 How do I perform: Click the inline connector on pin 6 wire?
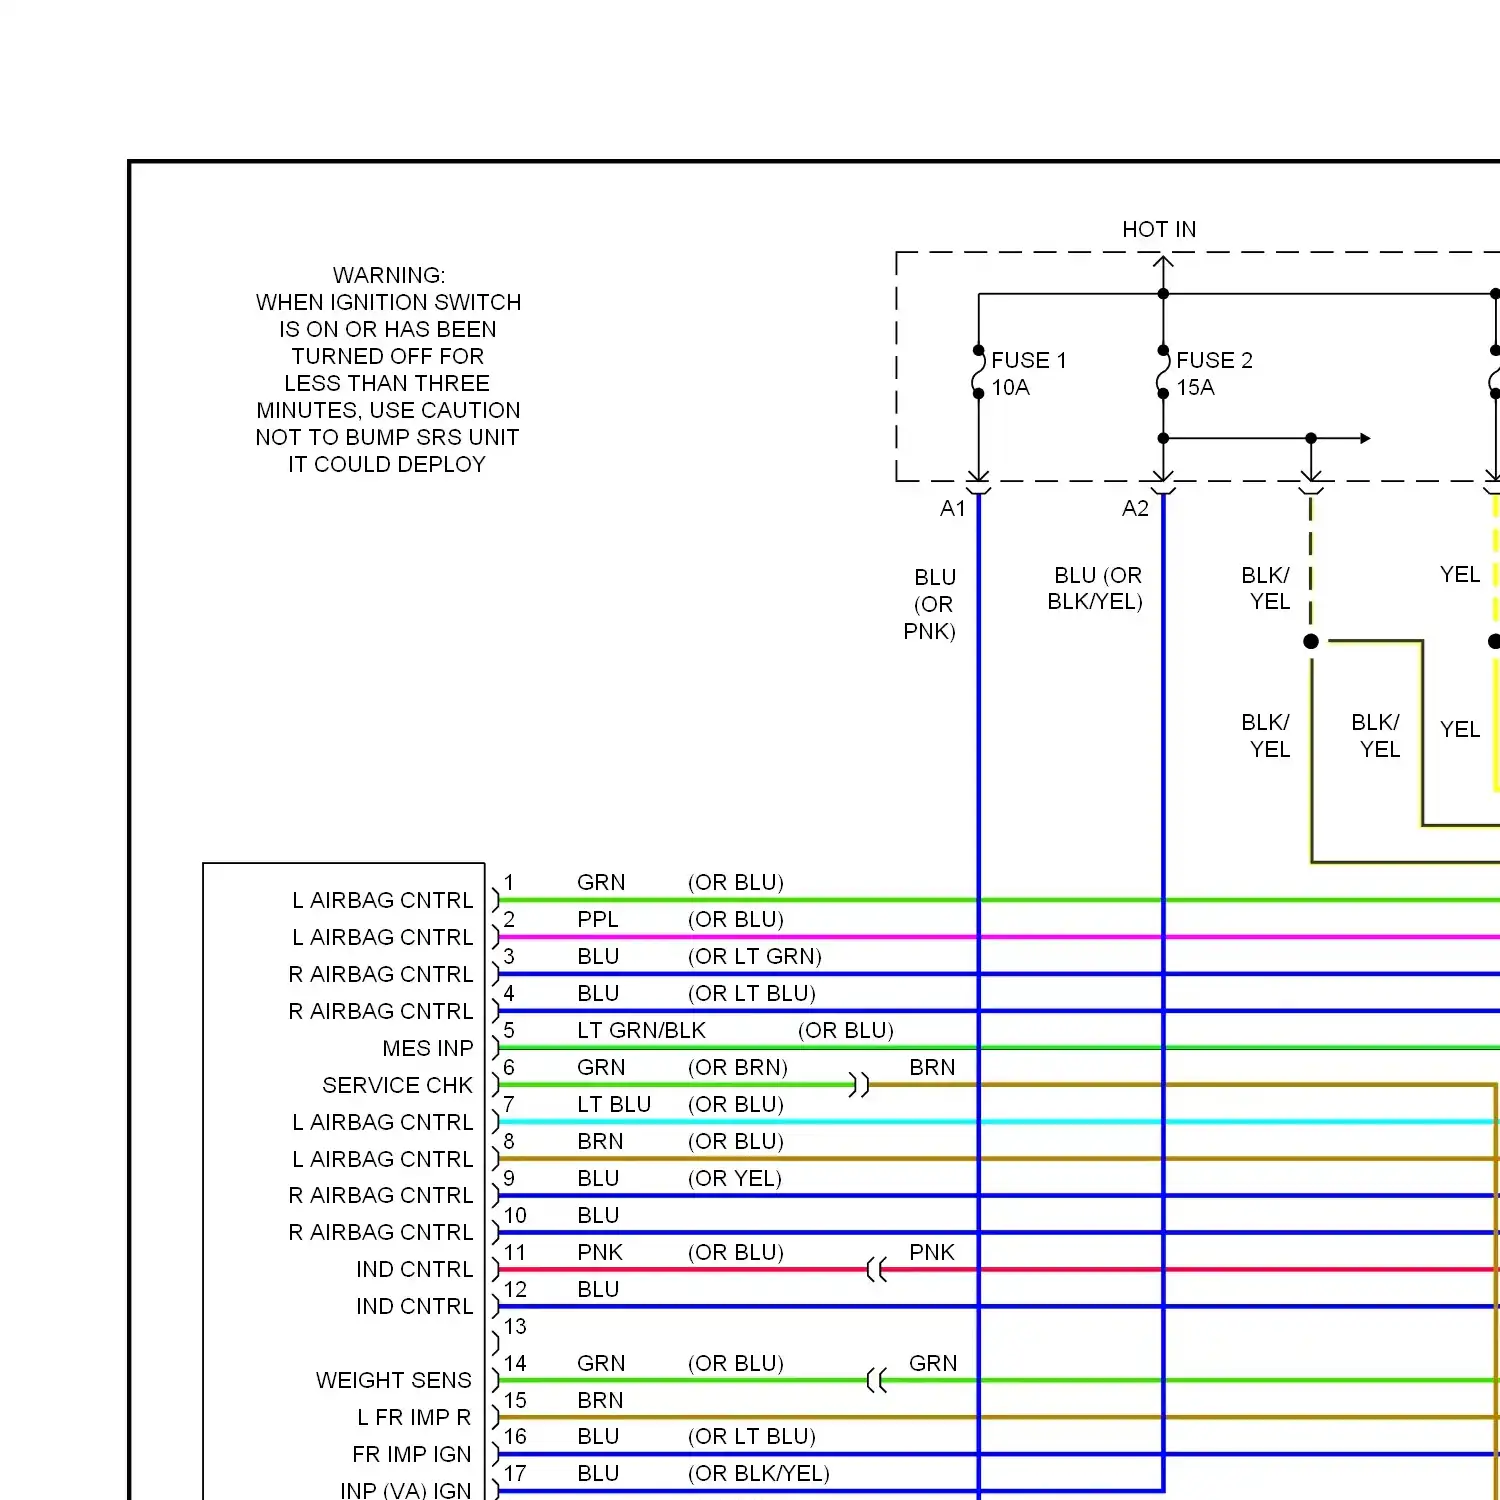(x=859, y=1085)
